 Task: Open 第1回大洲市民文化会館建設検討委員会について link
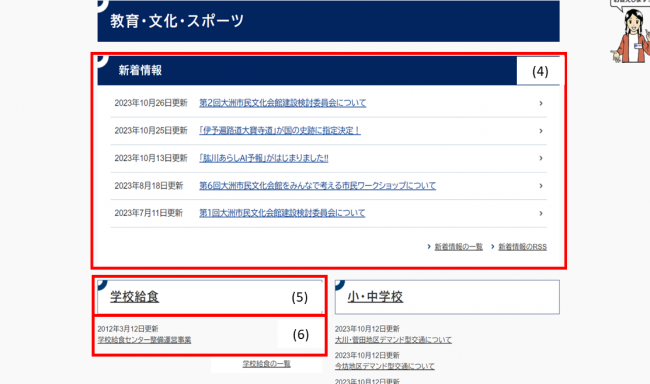282,213
